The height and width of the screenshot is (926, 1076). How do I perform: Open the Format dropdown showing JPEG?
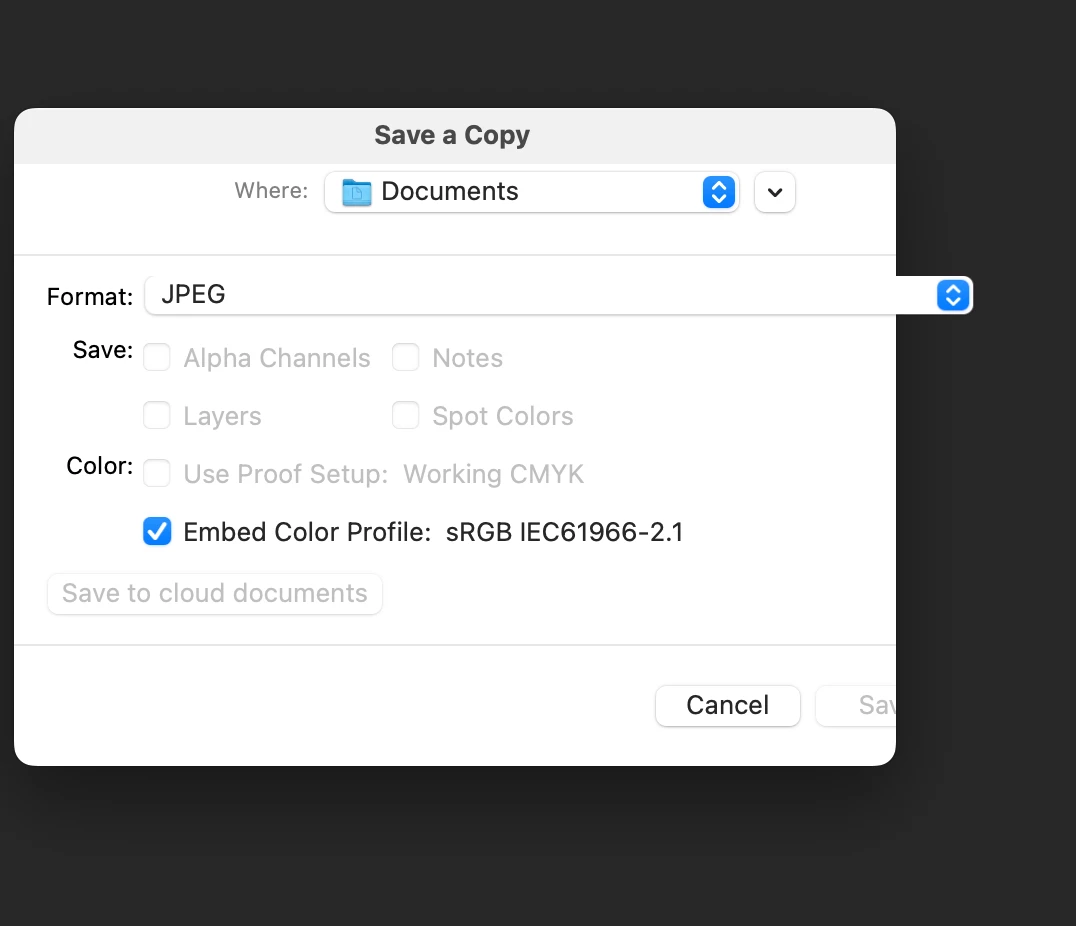tap(558, 295)
